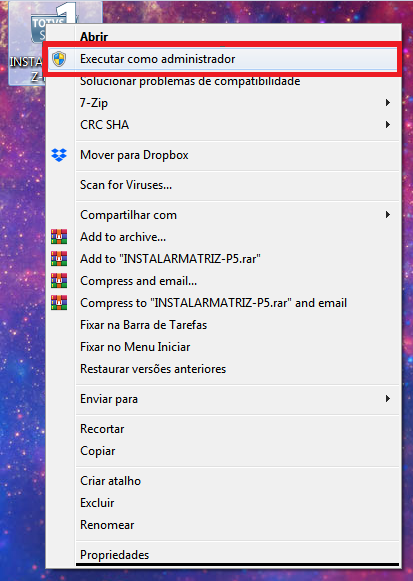
Task: Click the WinRAR icon beside Compress and email...
Action: [x=59, y=280]
